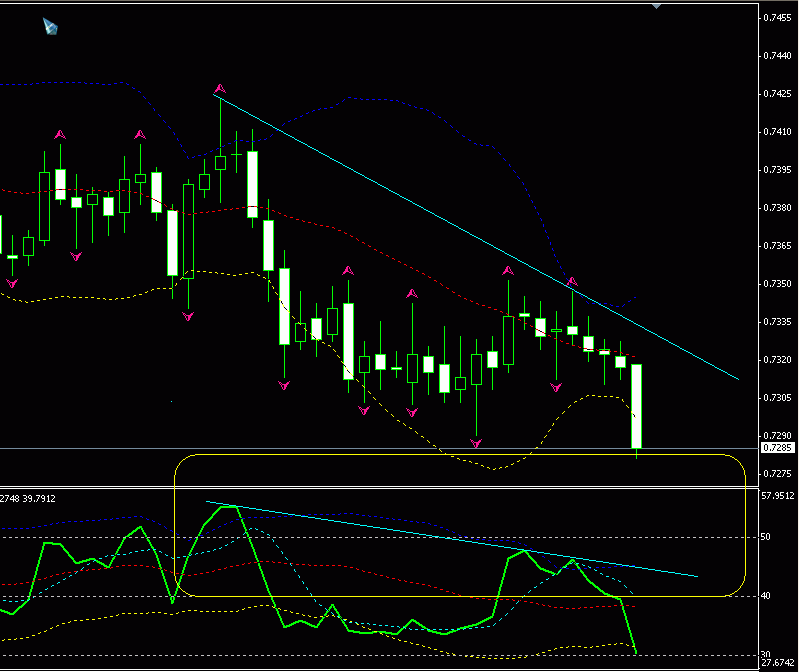Click the 0.7410 price axis label
The width and height of the screenshot is (800, 672).
[x=778, y=132]
